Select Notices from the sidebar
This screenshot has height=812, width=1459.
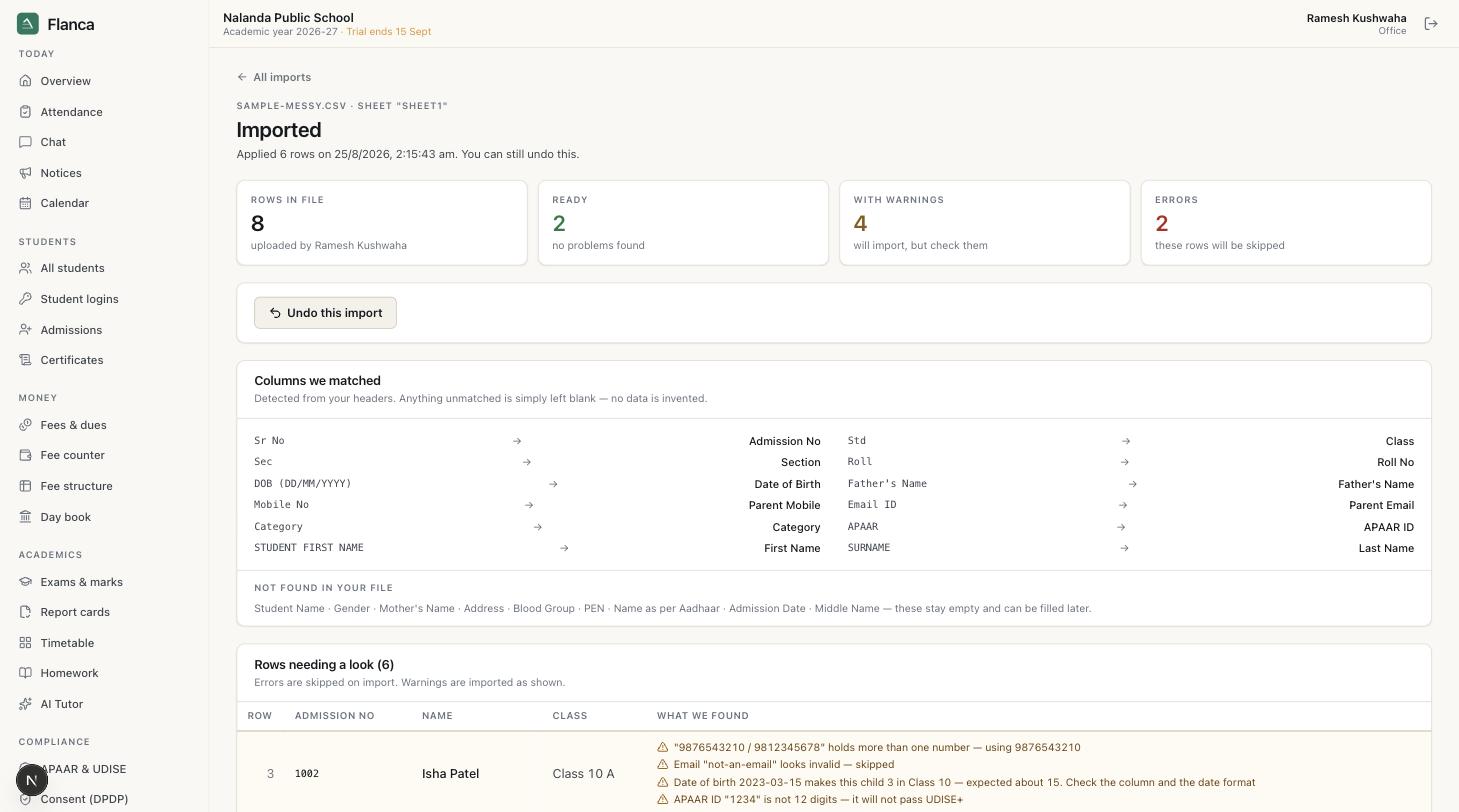tap(61, 173)
